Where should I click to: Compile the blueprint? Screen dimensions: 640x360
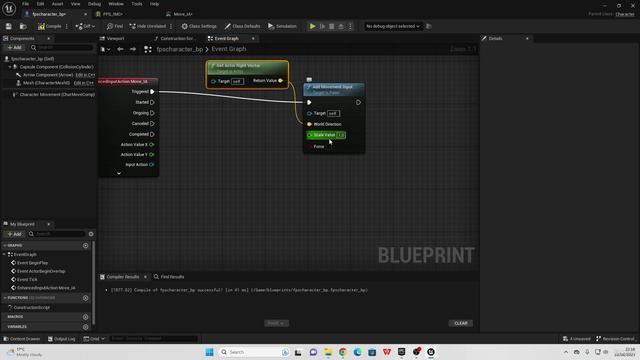pos(49,26)
